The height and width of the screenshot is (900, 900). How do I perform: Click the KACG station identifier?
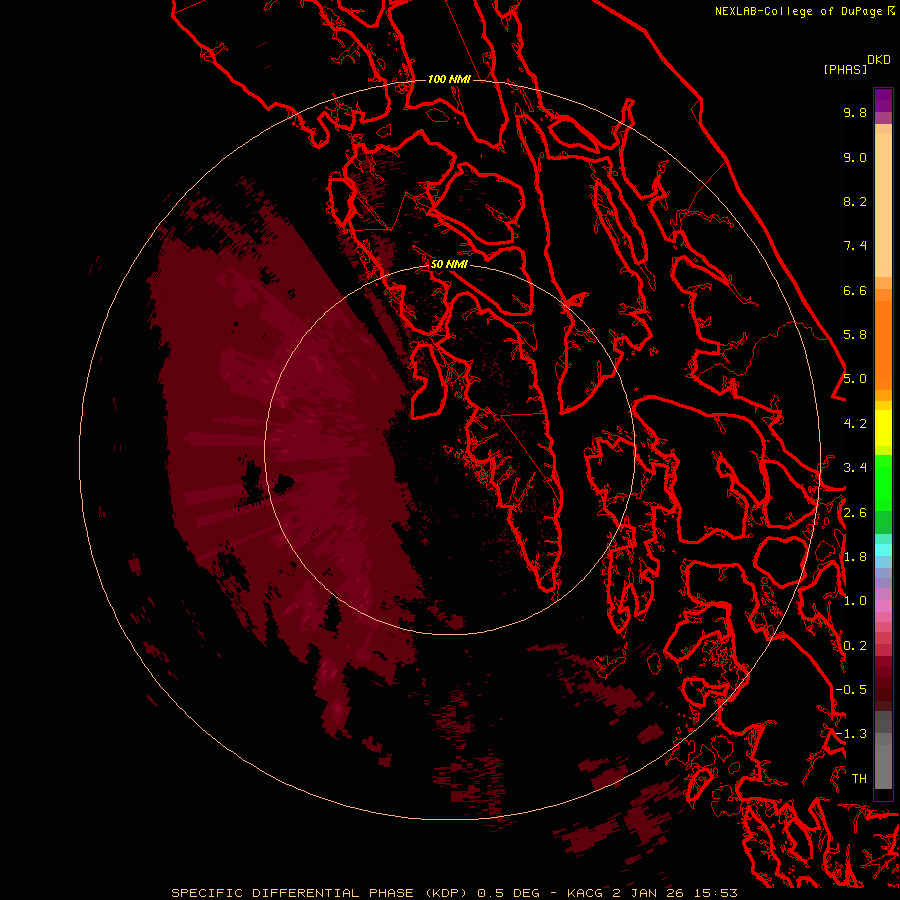[x=586, y=893]
